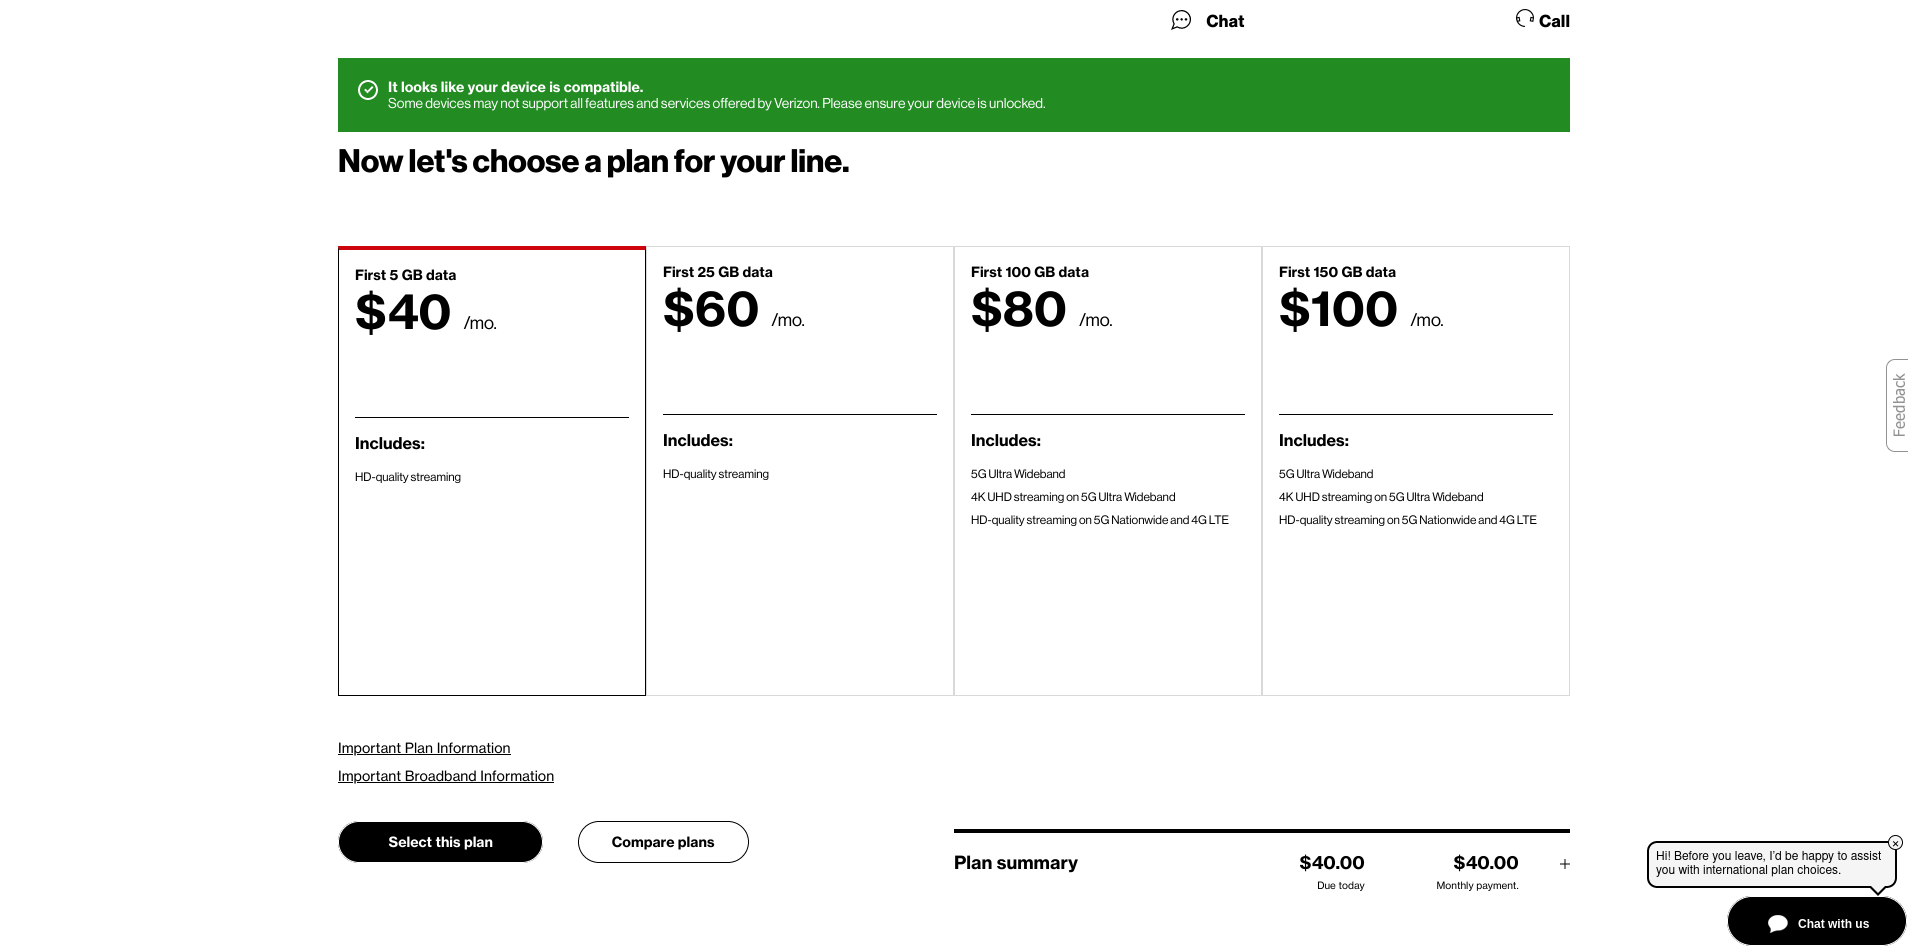Click the Call label in header

[1554, 21]
